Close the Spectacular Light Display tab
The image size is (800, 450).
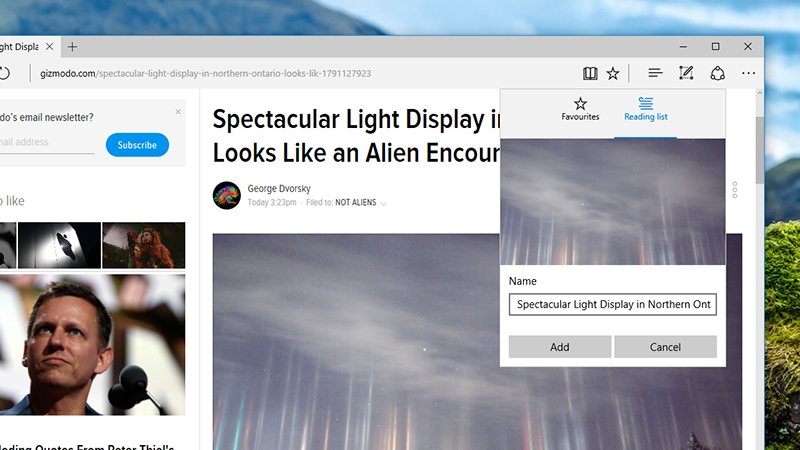pos(49,46)
